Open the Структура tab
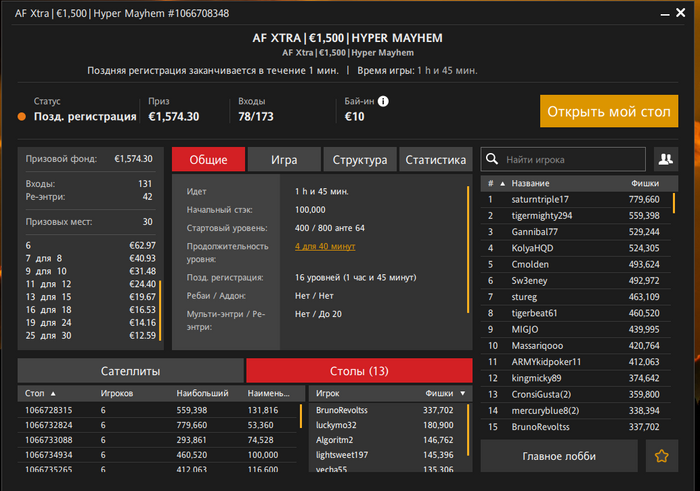The image size is (700, 491). (x=360, y=159)
